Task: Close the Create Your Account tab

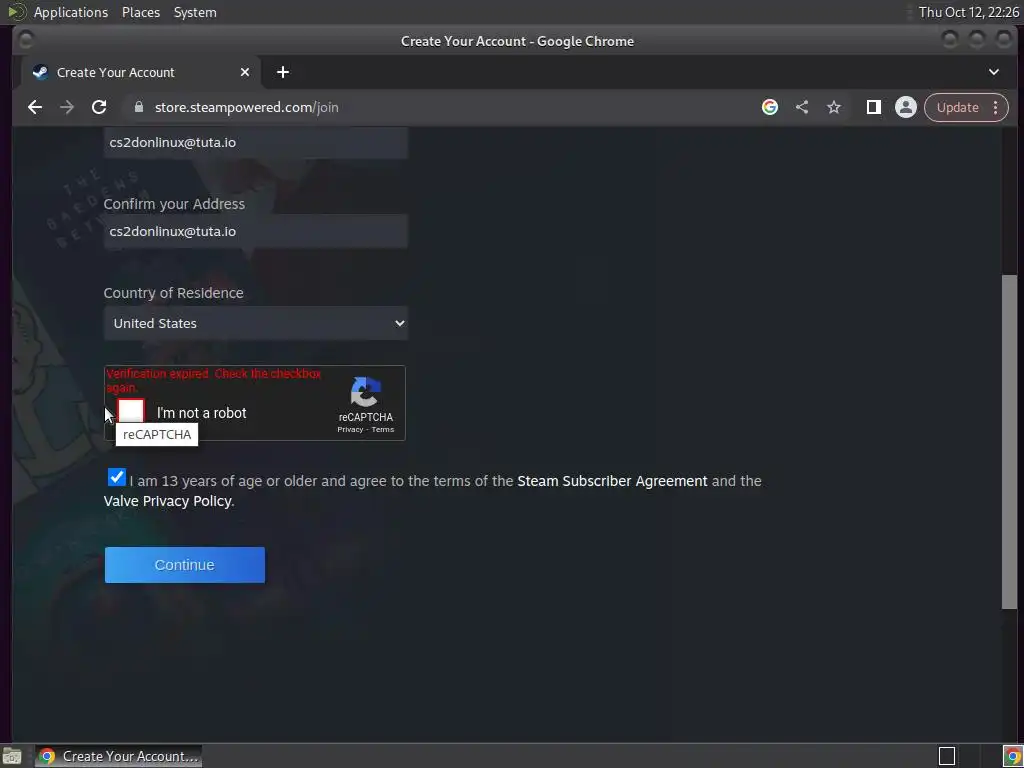Action: coord(245,72)
